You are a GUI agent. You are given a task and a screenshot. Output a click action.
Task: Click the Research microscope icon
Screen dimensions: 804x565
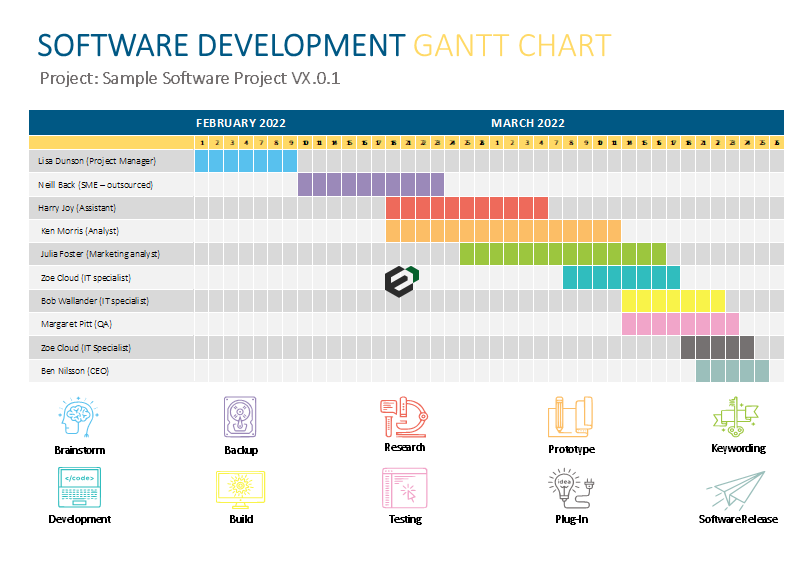coord(404,416)
